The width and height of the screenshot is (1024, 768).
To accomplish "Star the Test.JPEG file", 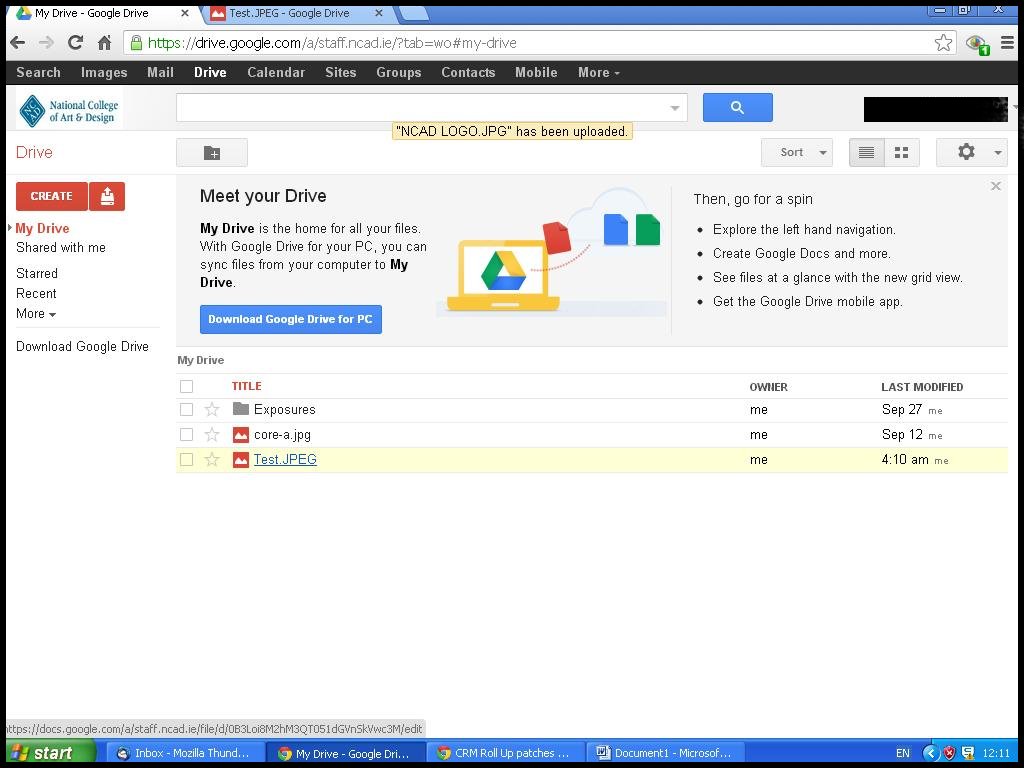I will click(212, 460).
